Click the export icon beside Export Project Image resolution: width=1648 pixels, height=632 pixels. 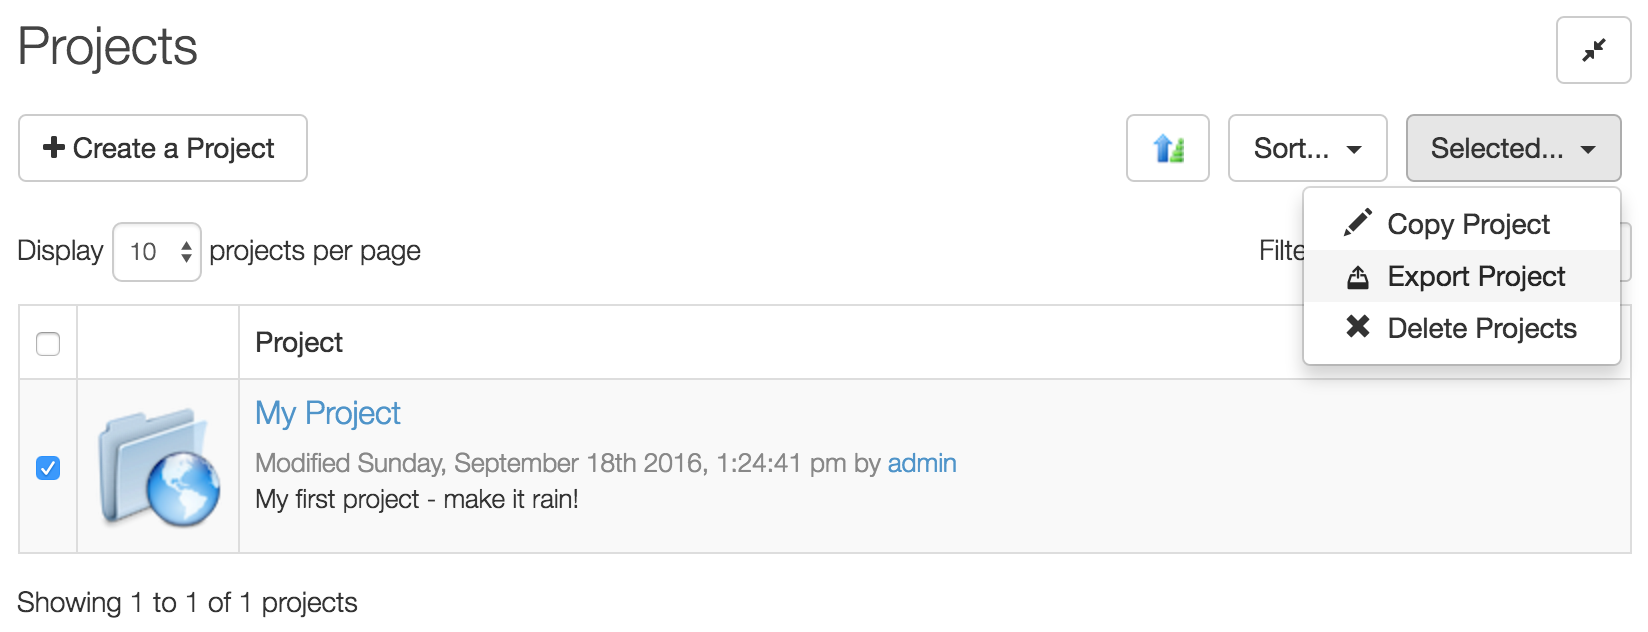1357,276
